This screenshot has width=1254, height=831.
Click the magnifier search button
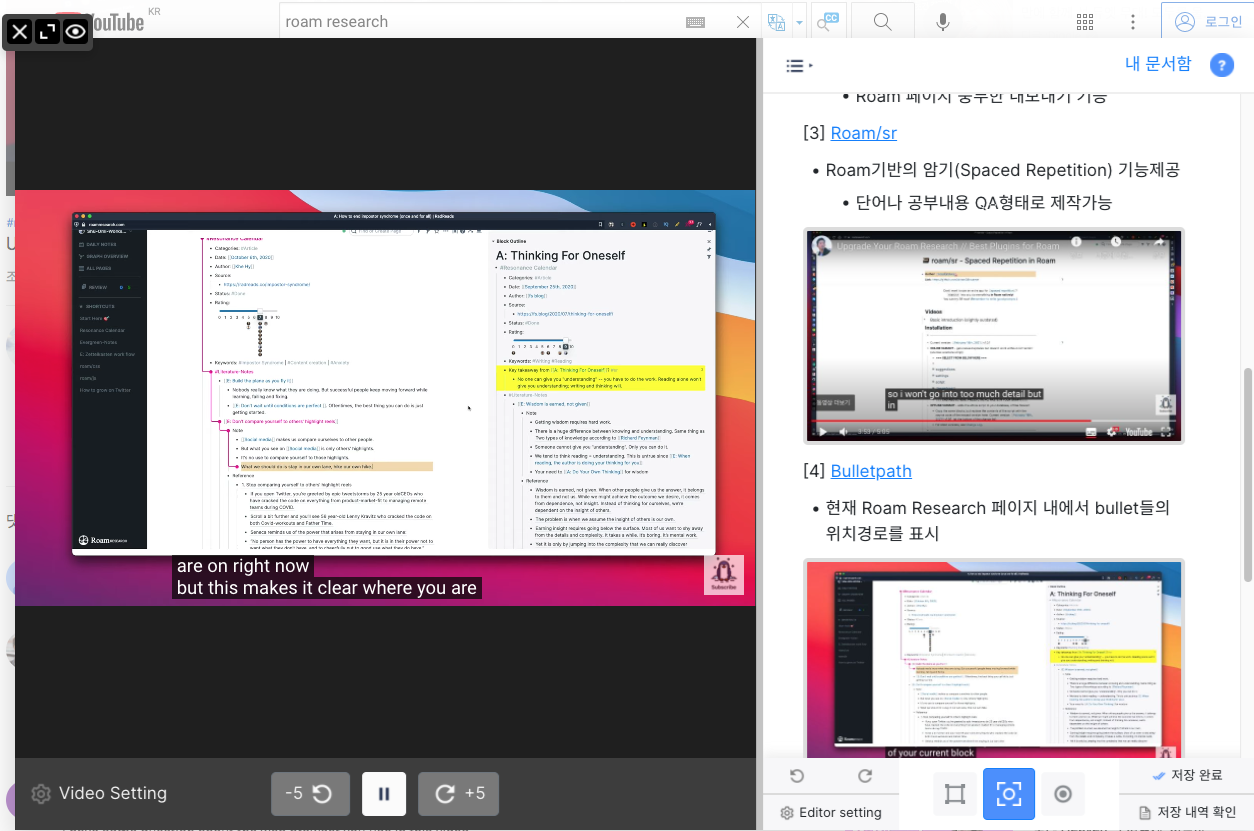(883, 21)
